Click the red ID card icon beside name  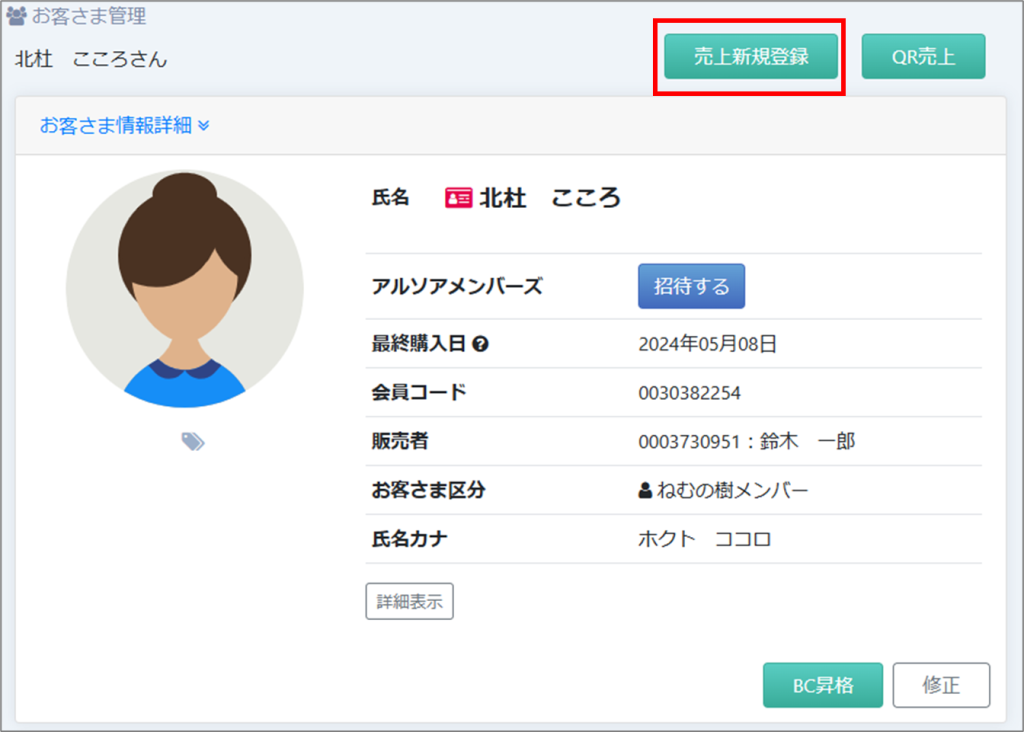(x=458, y=198)
